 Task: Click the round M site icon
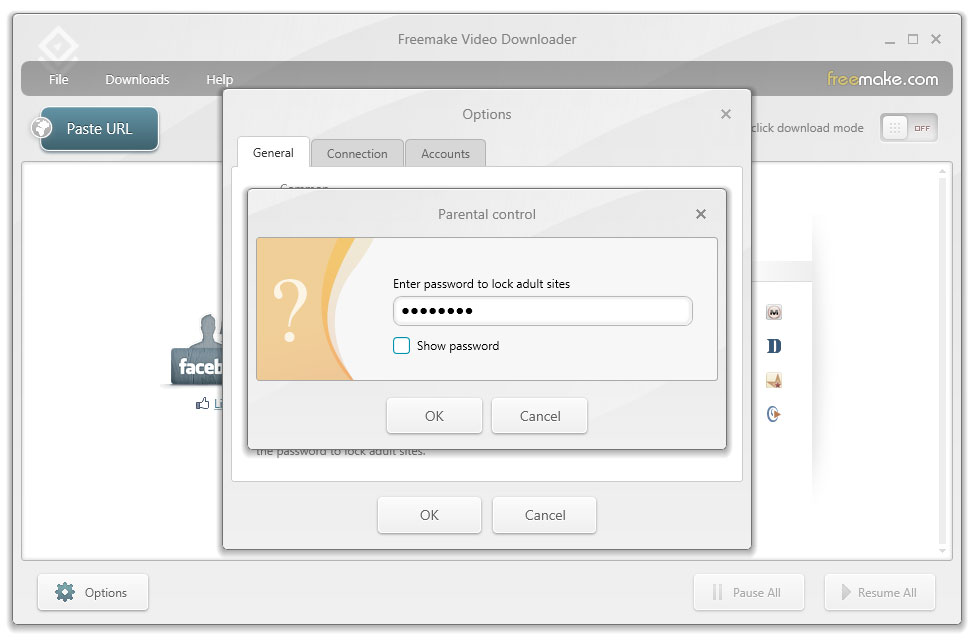[774, 312]
